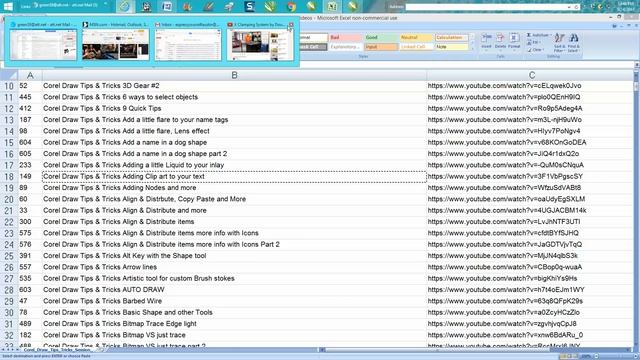
Task: Apply the Neutral cell style
Action: click(x=416, y=38)
